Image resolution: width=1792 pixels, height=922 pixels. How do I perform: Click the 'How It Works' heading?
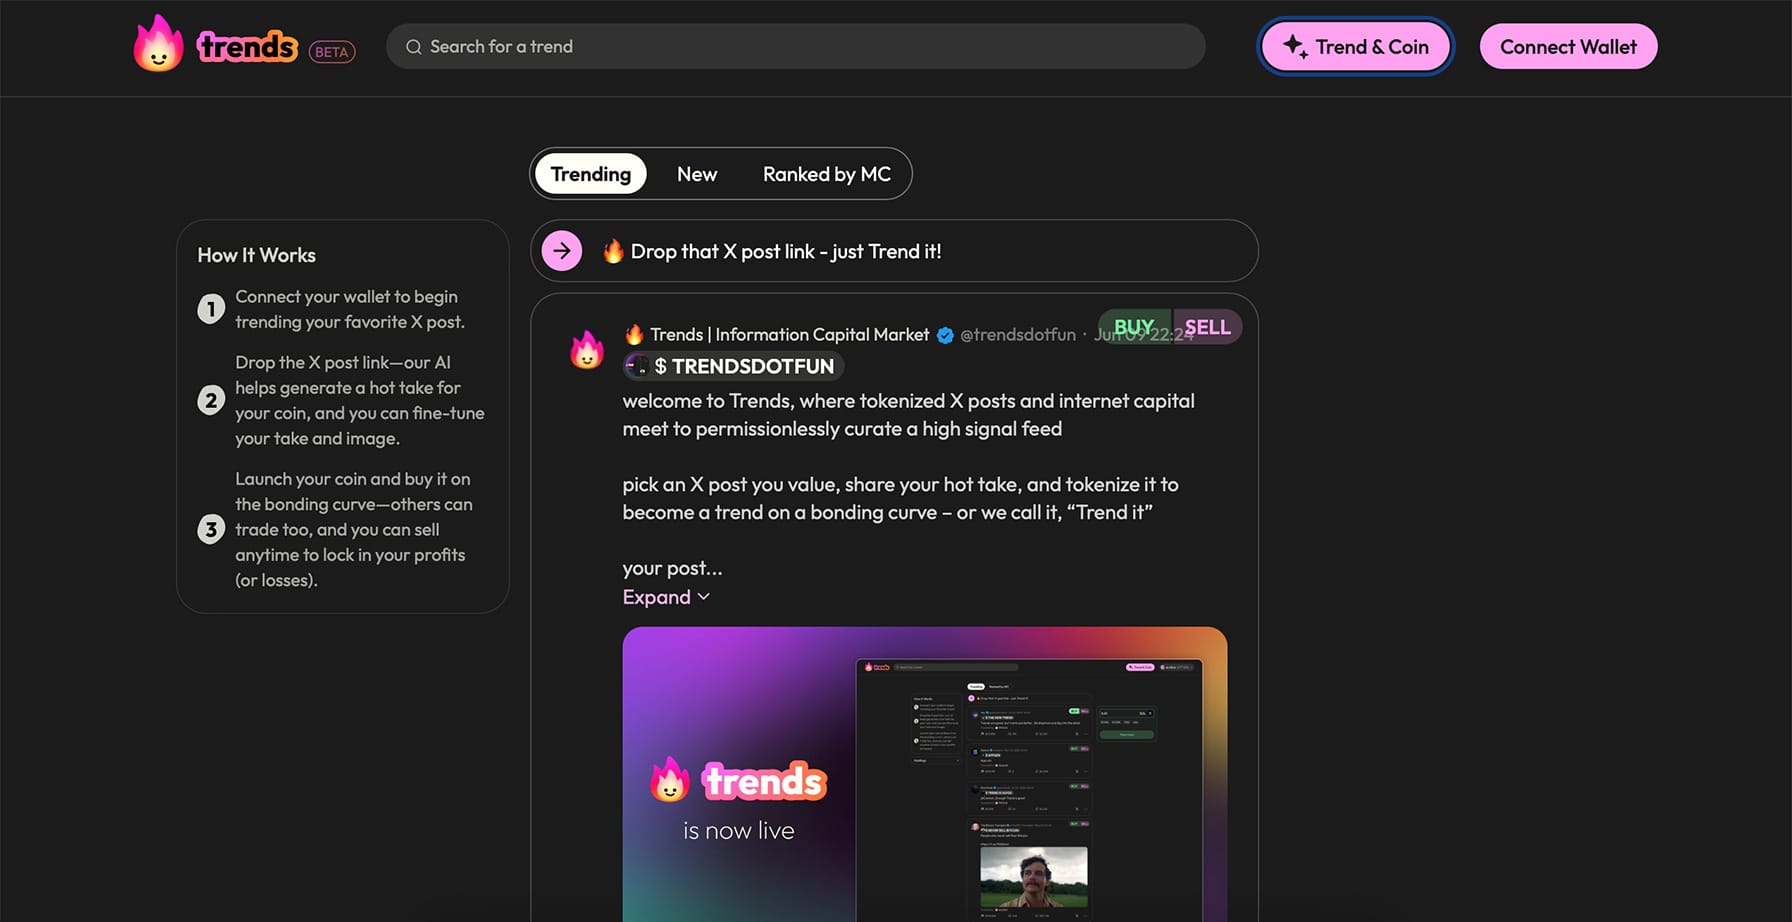256,255
